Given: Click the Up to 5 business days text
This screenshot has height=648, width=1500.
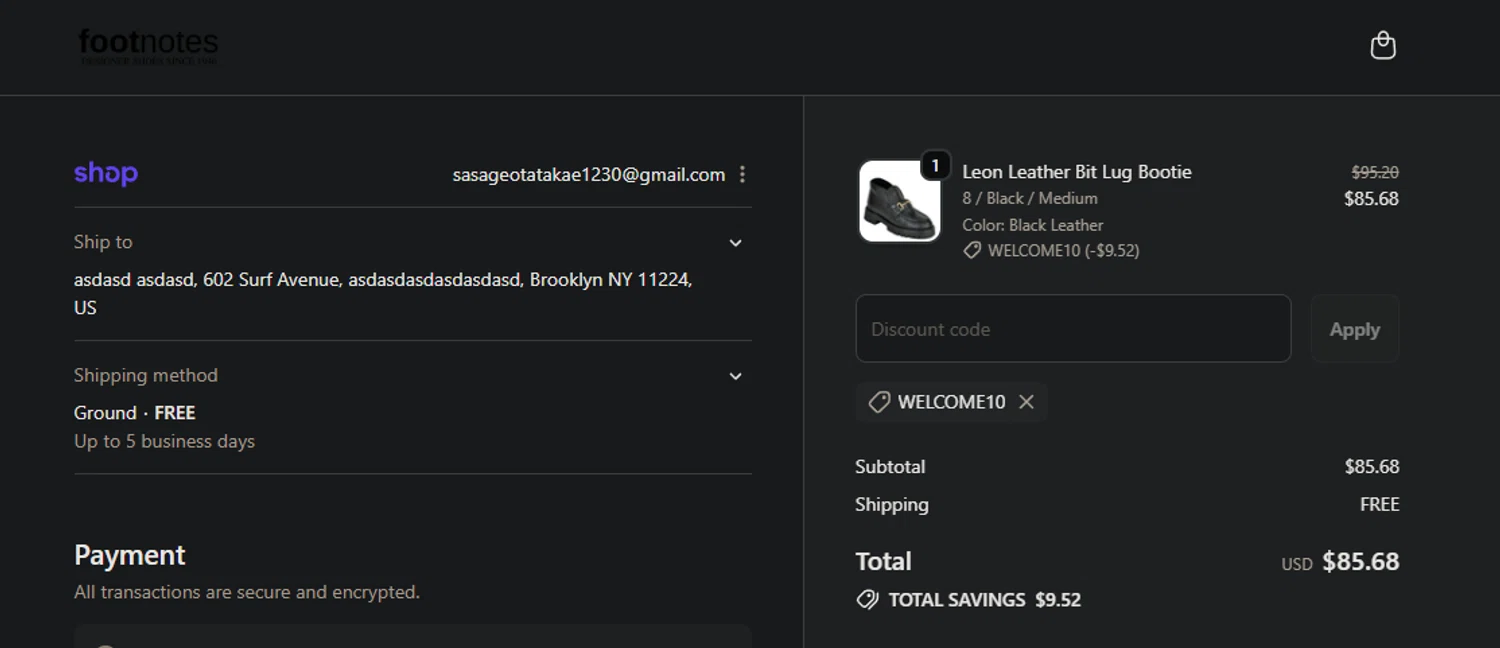Looking at the screenshot, I should (x=164, y=441).
